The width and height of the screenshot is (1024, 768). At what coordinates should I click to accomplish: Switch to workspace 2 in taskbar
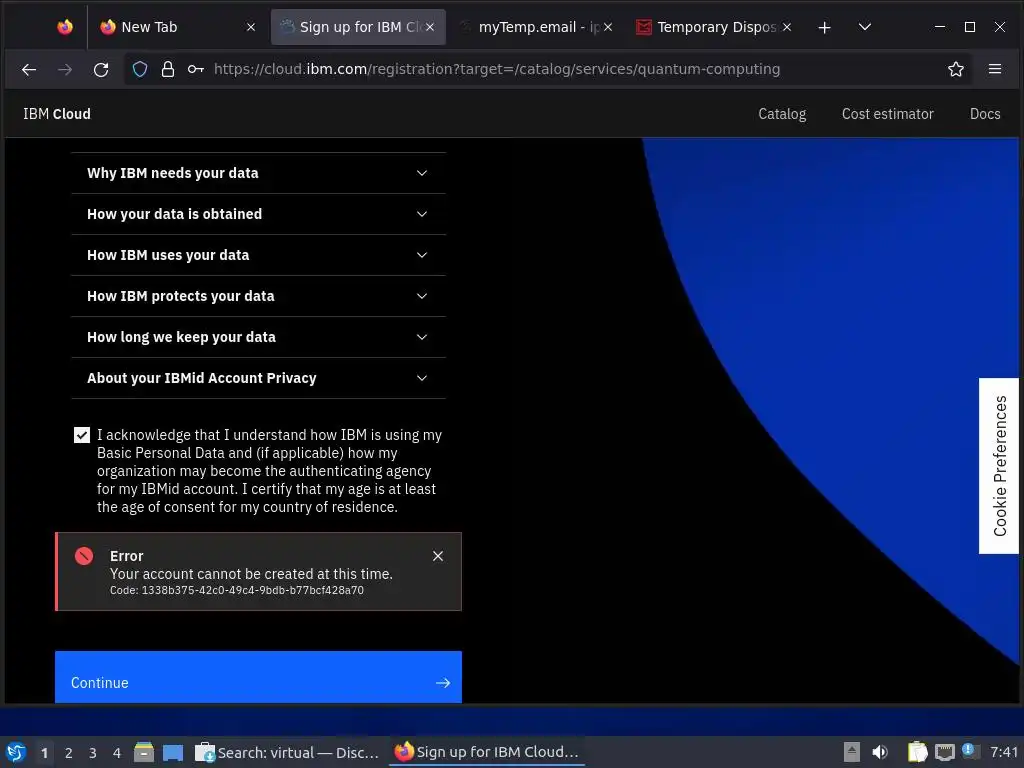tap(69, 753)
